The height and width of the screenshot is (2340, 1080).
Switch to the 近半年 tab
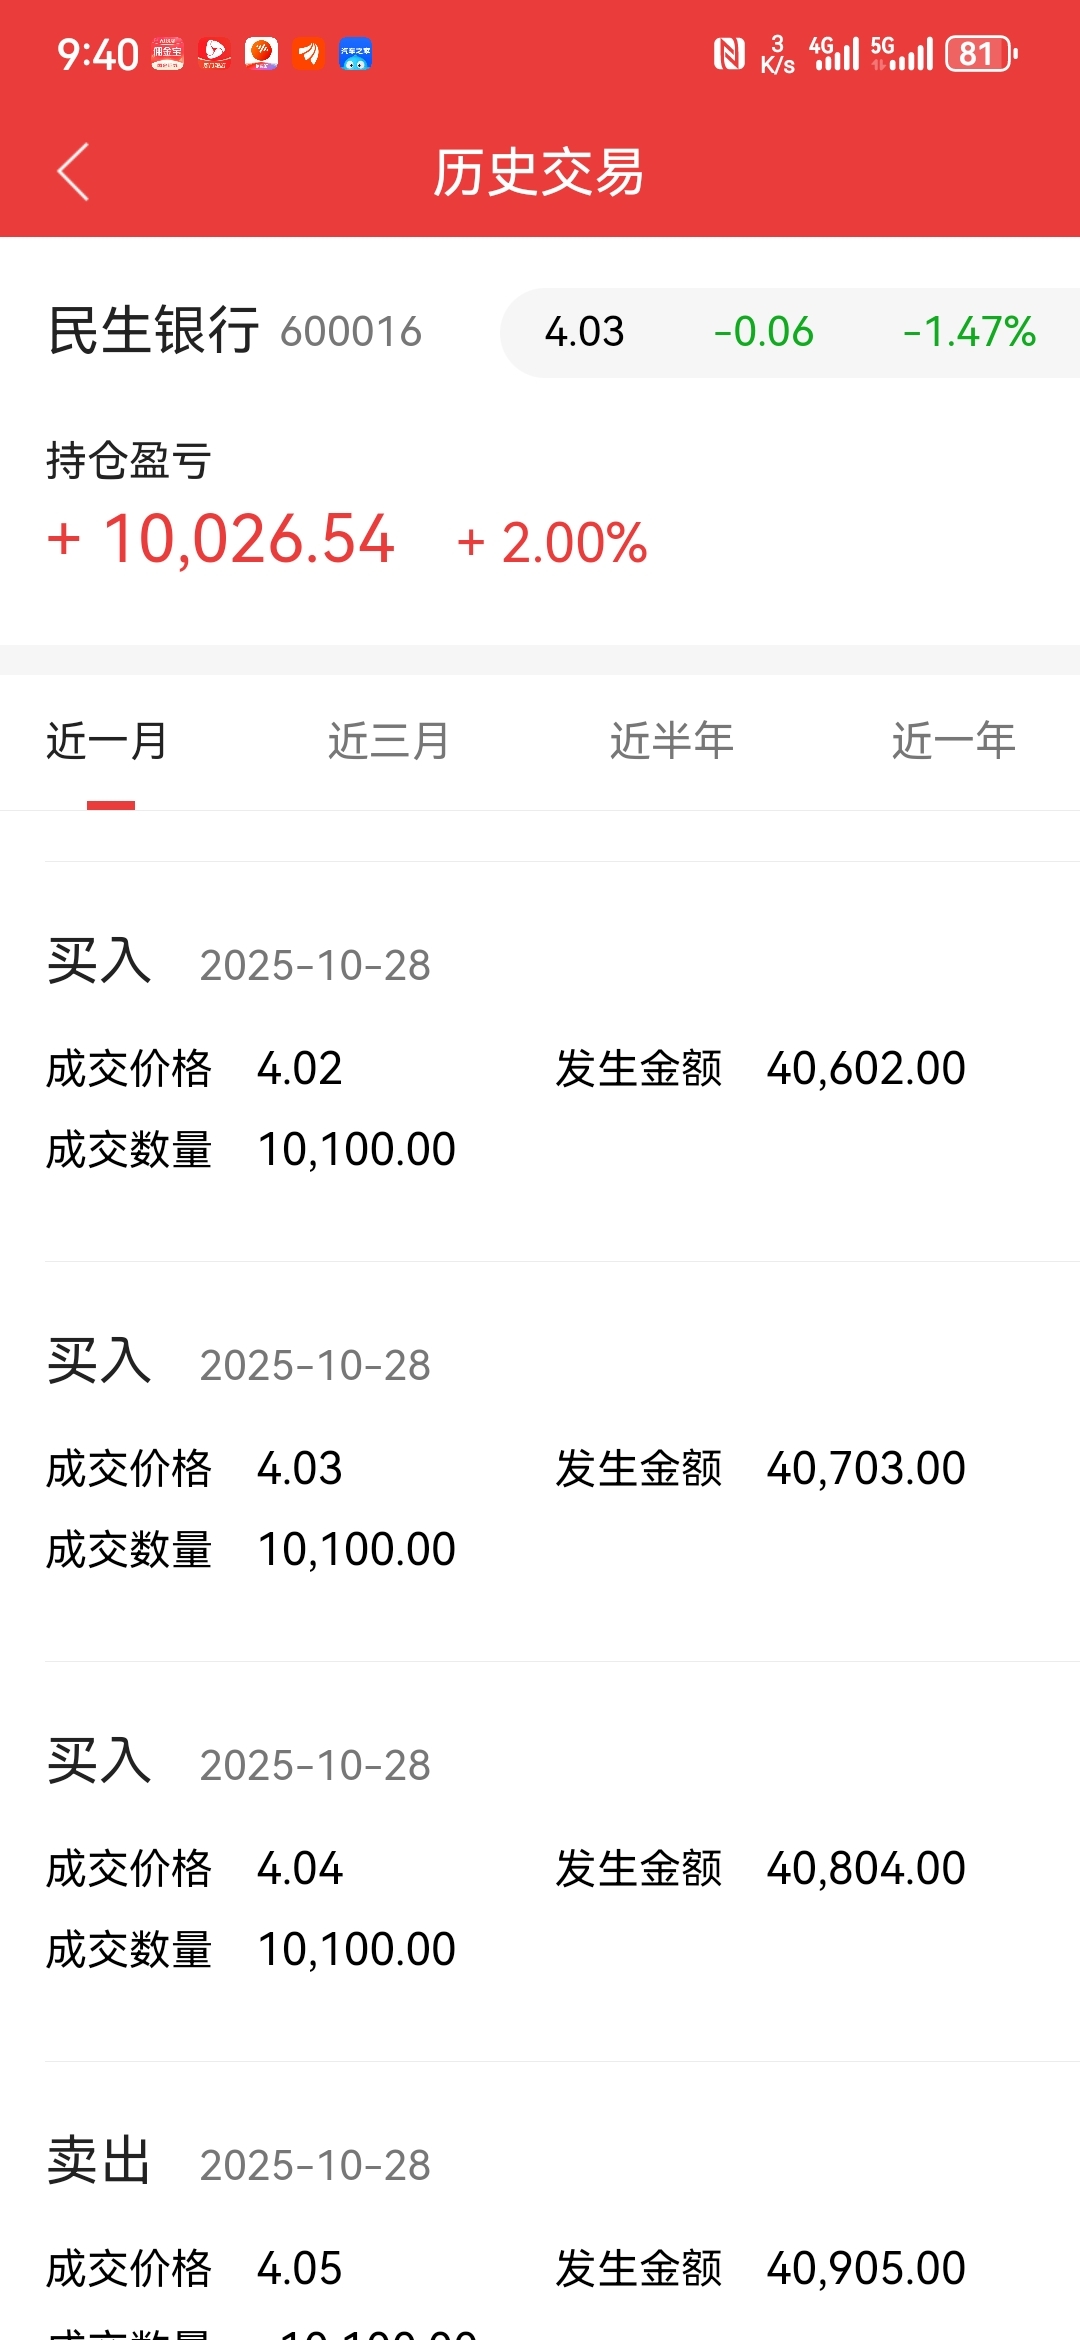(x=671, y=742)
